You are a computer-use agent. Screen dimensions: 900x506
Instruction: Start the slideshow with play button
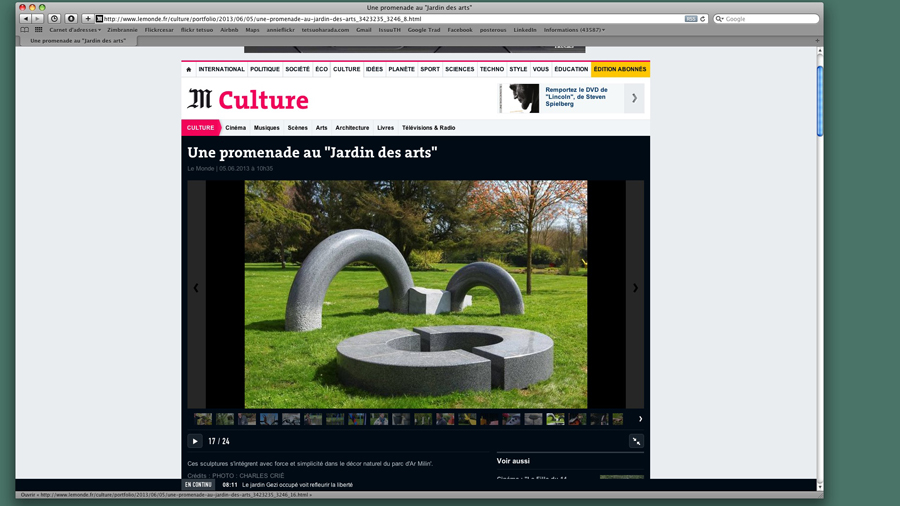click(195, 441)
